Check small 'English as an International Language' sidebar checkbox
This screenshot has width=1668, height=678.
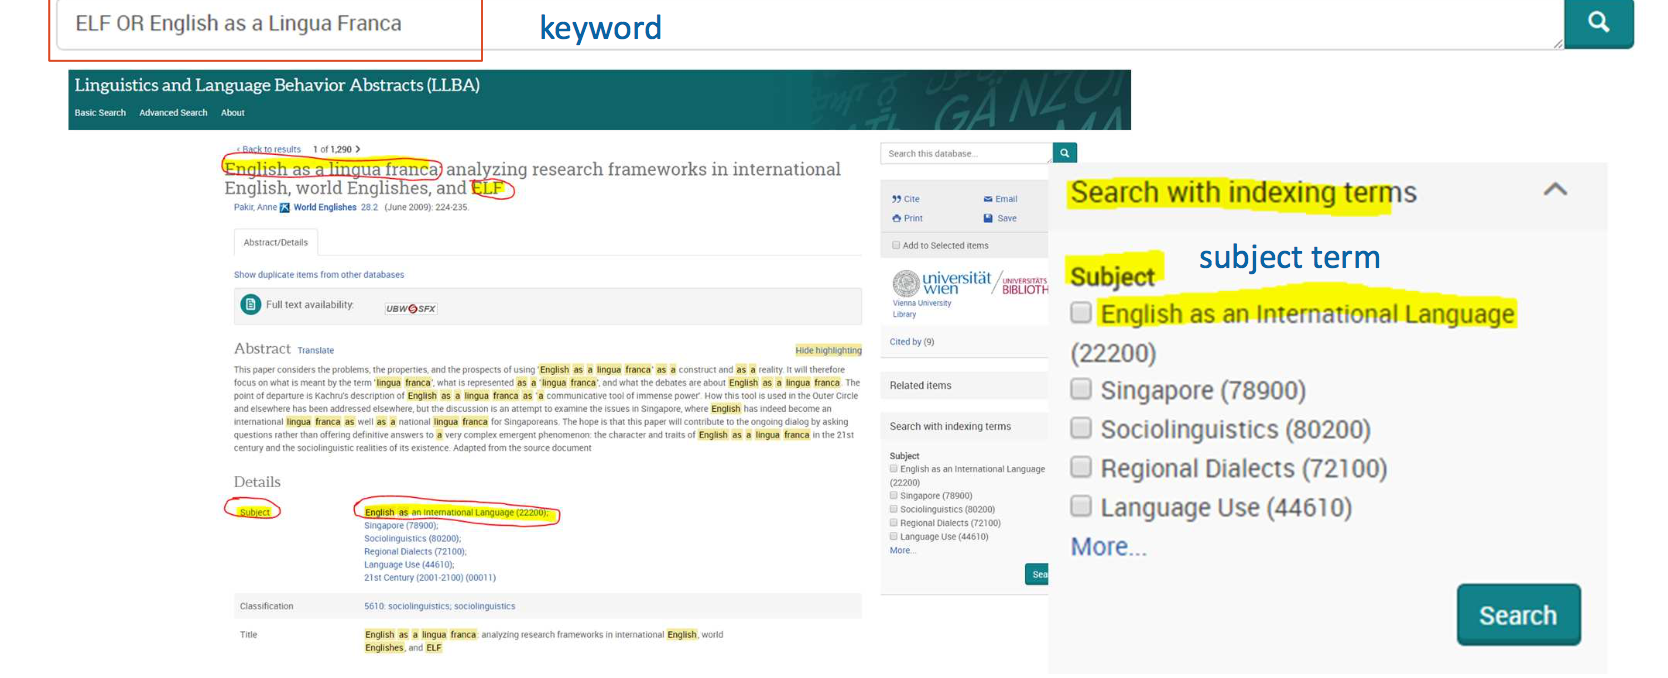[894, 469]
